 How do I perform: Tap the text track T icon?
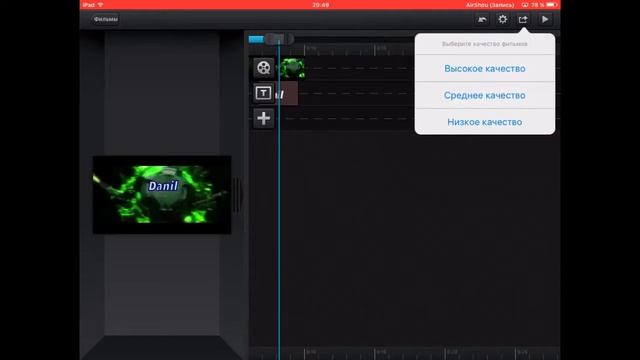point(264,93)
